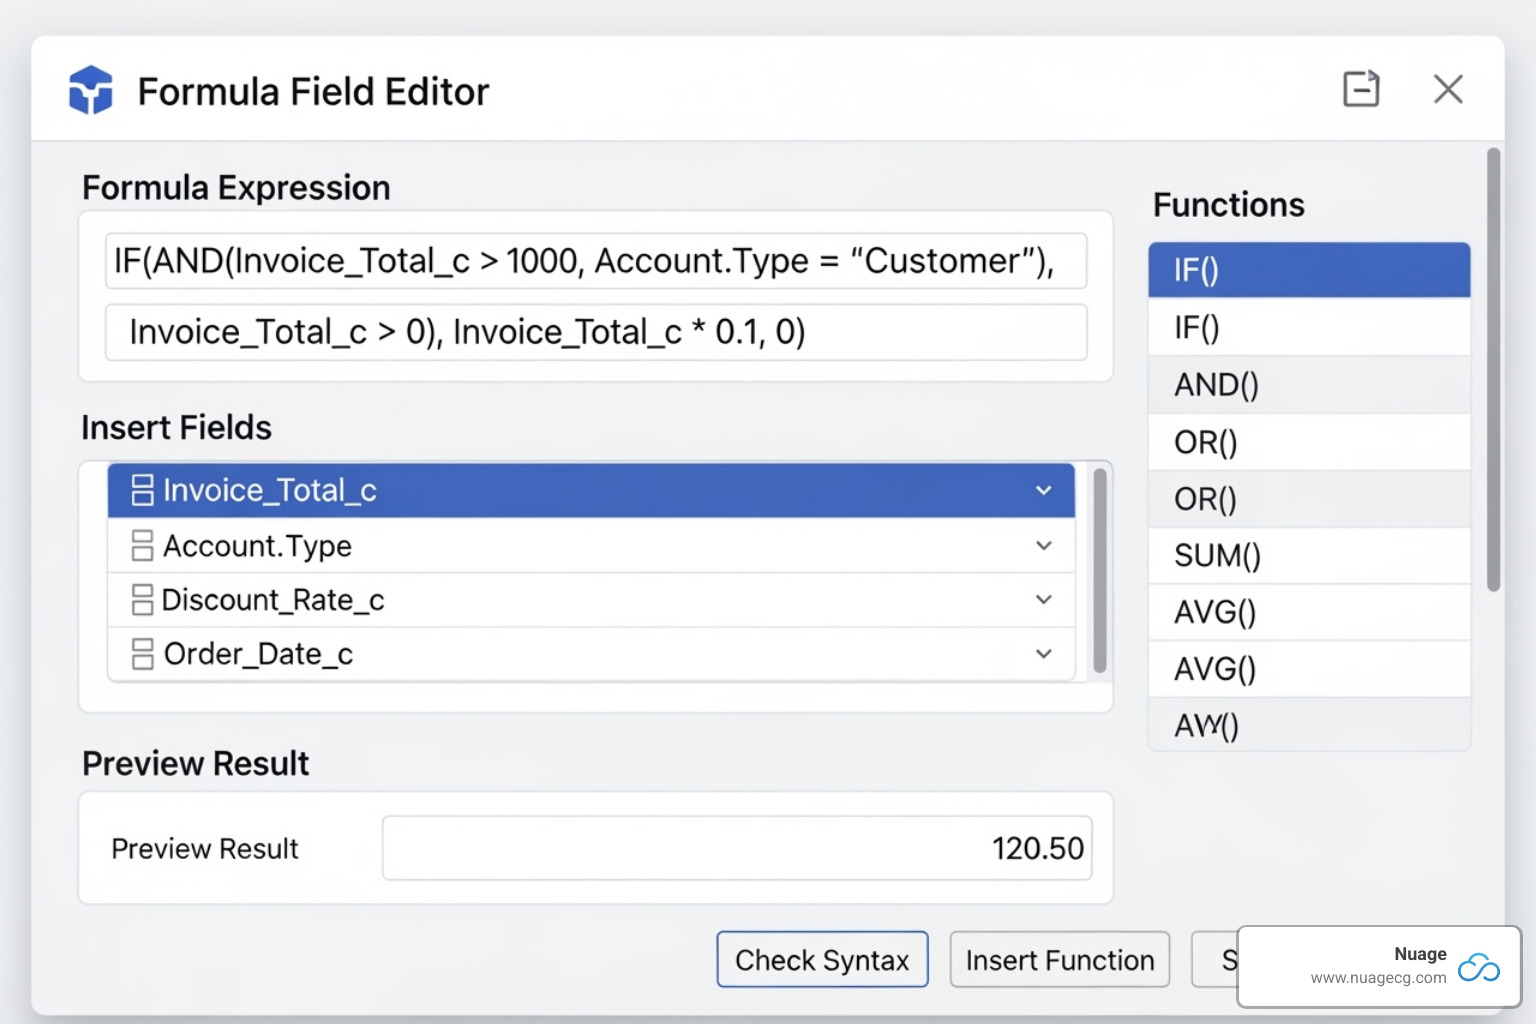Open the www.nuagecg.com link
This screenshot has height=1024, width=1536.
coord(1378,978)
